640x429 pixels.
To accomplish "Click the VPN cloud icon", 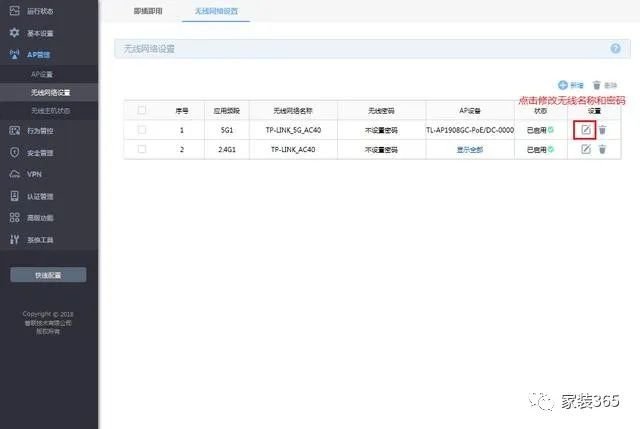I will click(14, 174).
